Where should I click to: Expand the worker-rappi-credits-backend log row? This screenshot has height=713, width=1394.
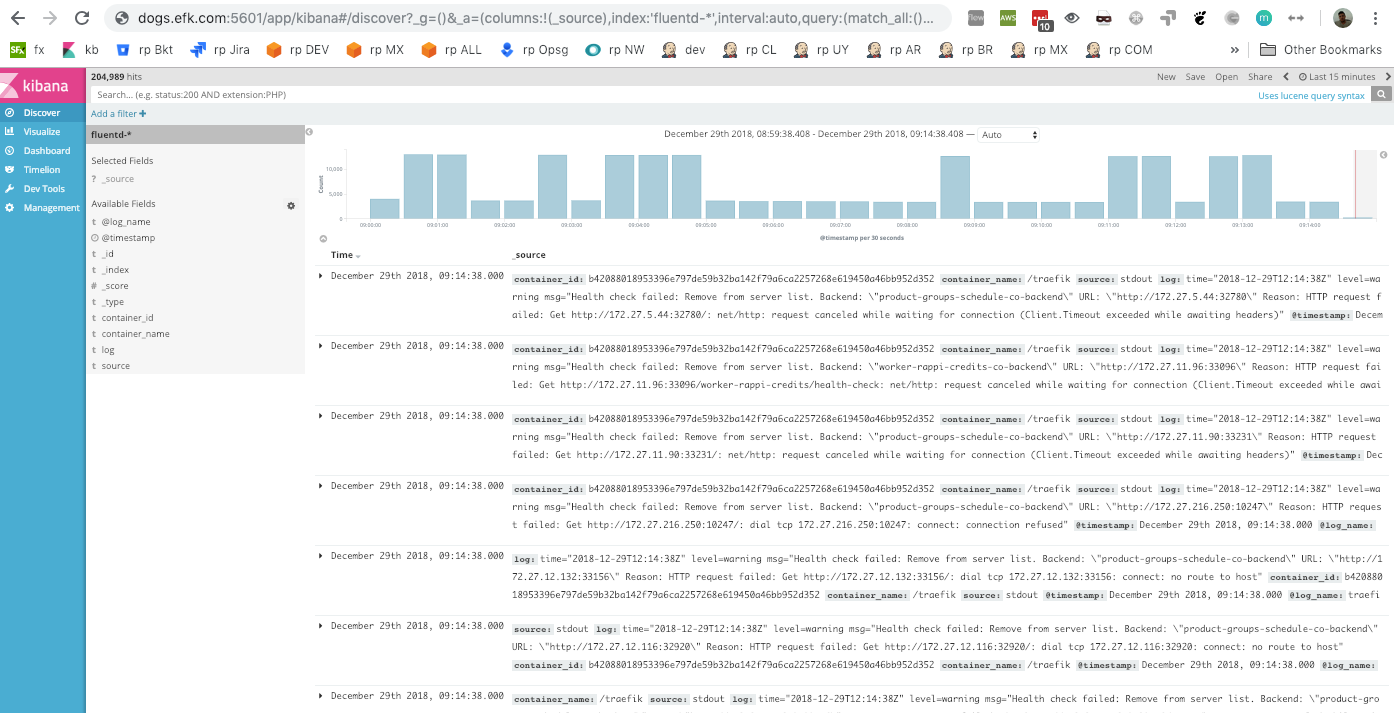tap(320, 346)
